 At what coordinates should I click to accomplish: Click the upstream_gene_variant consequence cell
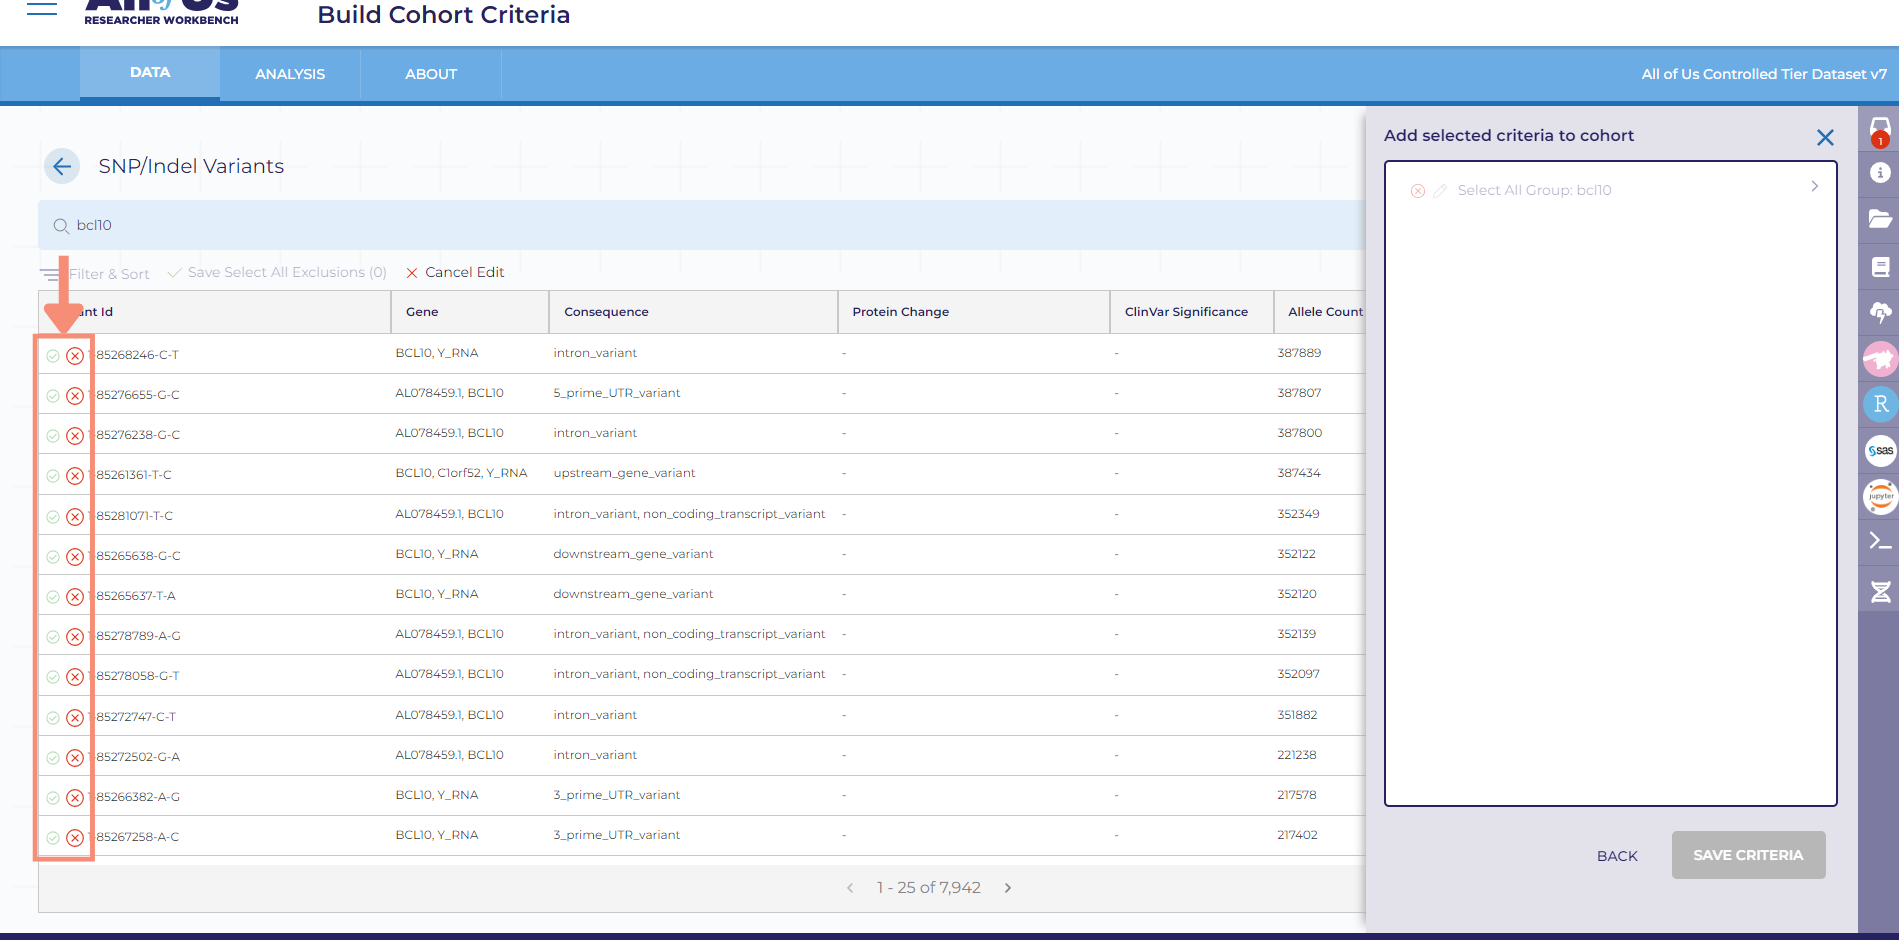[x=624, y=473]
